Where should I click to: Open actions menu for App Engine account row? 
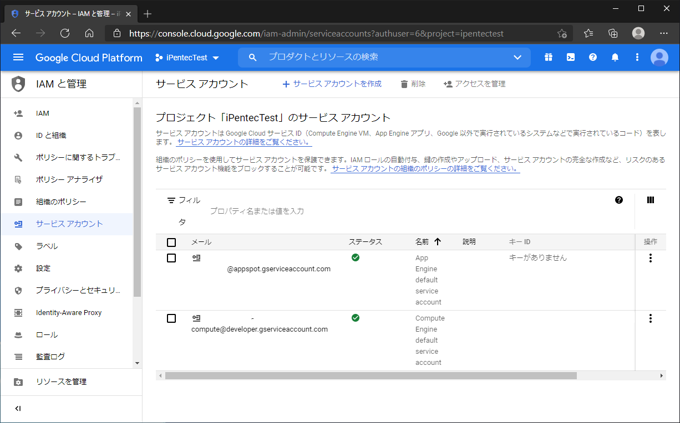651,258
